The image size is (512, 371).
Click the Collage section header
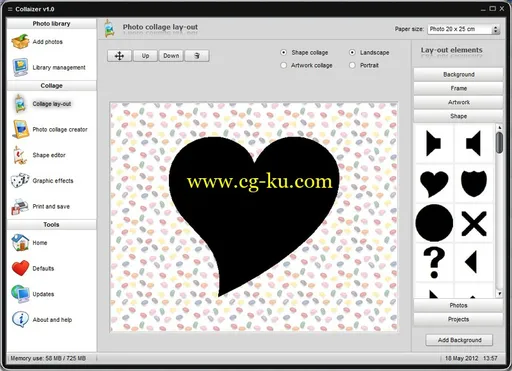(x=51, y=86)
